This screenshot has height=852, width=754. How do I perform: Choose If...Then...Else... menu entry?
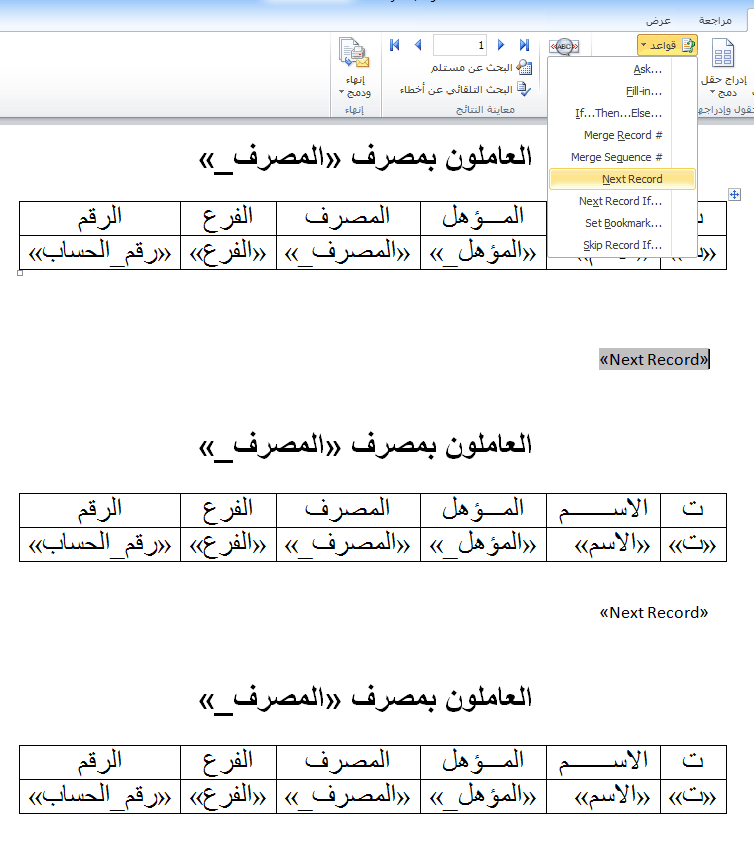[x=618, y=113]
